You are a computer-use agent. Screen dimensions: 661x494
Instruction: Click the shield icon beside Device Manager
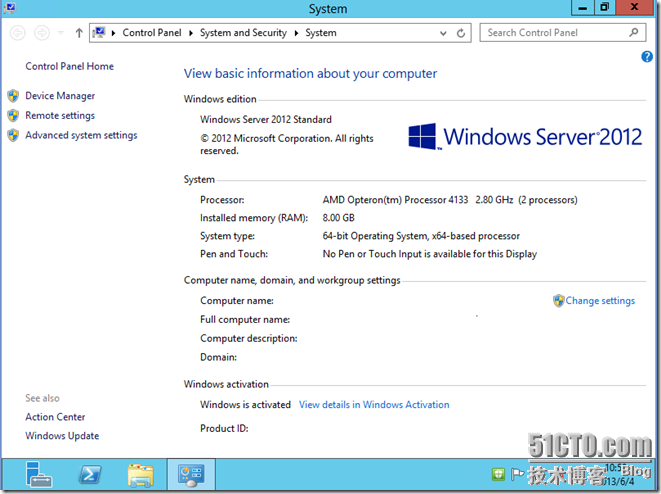(13, 96)
